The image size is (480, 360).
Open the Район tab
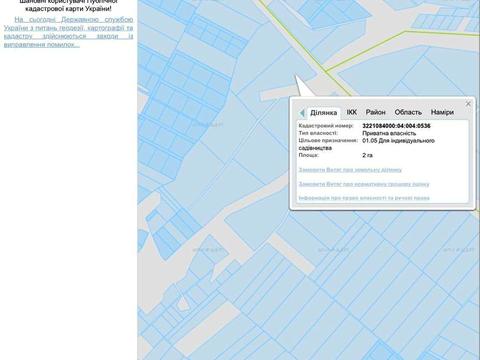click(x=376, y=112)
